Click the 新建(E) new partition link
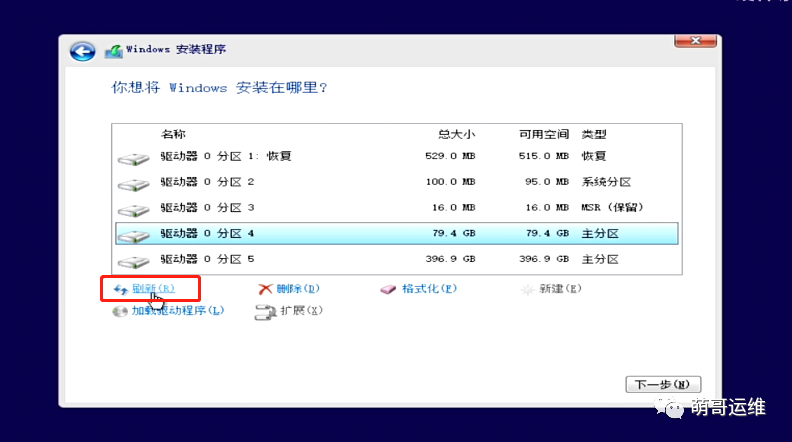 coord(560,288)
